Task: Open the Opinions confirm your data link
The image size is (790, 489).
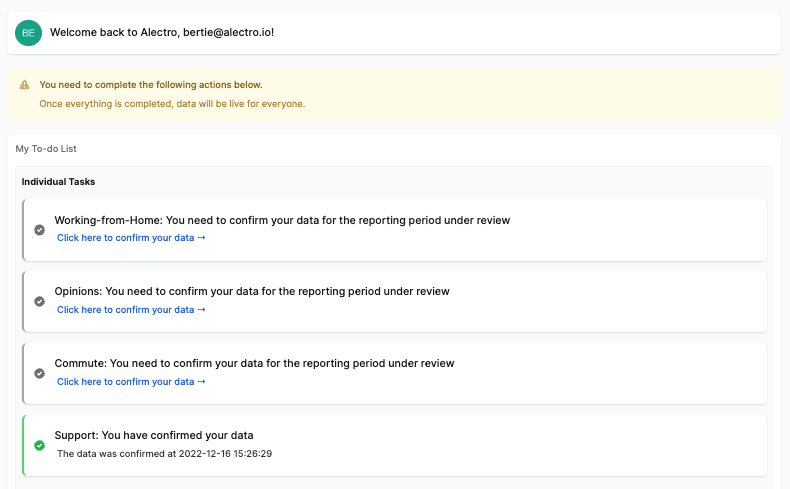Action: (x=131, y=310)
